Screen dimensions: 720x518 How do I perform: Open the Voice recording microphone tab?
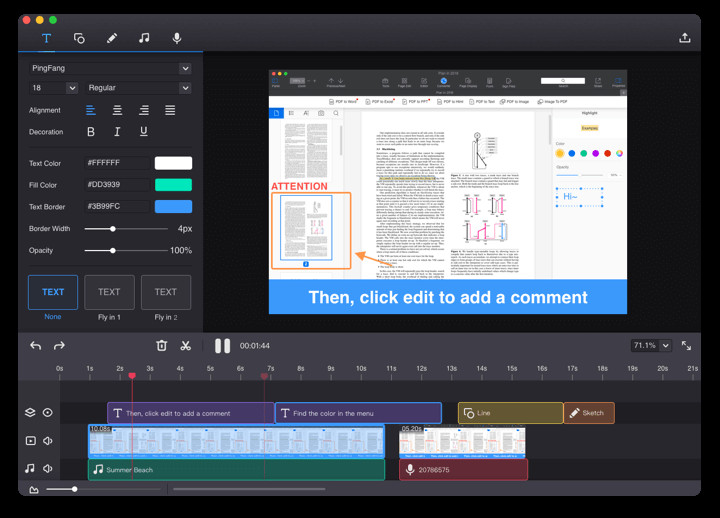click(x=177, y=38)
